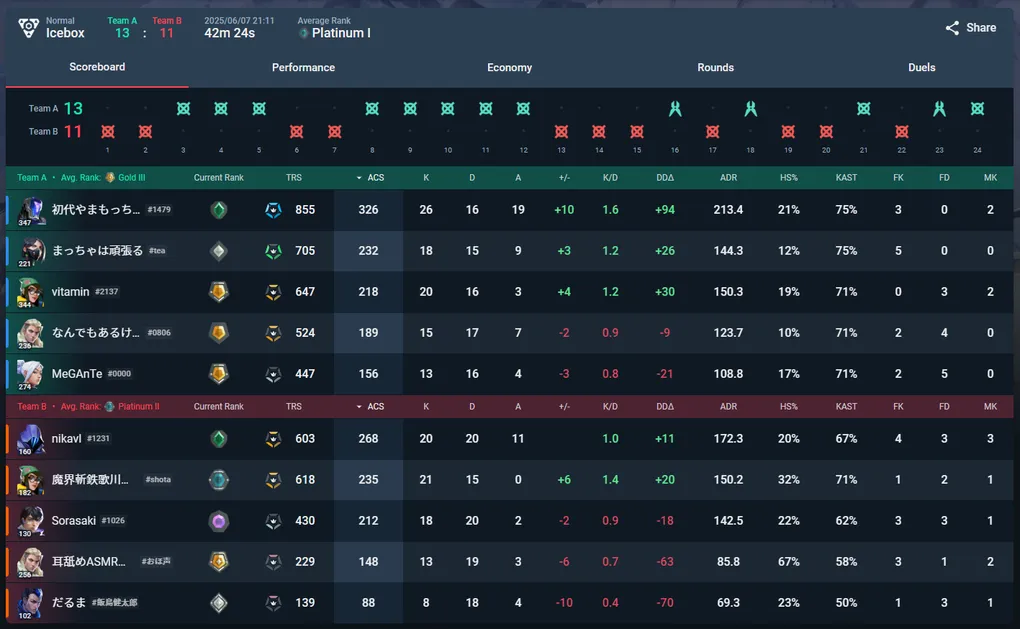Image resolution: width=1020 pixels, height=629 pixels.
Task: Click the Platinum I average rank icon
Action: (x=303, y=33)
